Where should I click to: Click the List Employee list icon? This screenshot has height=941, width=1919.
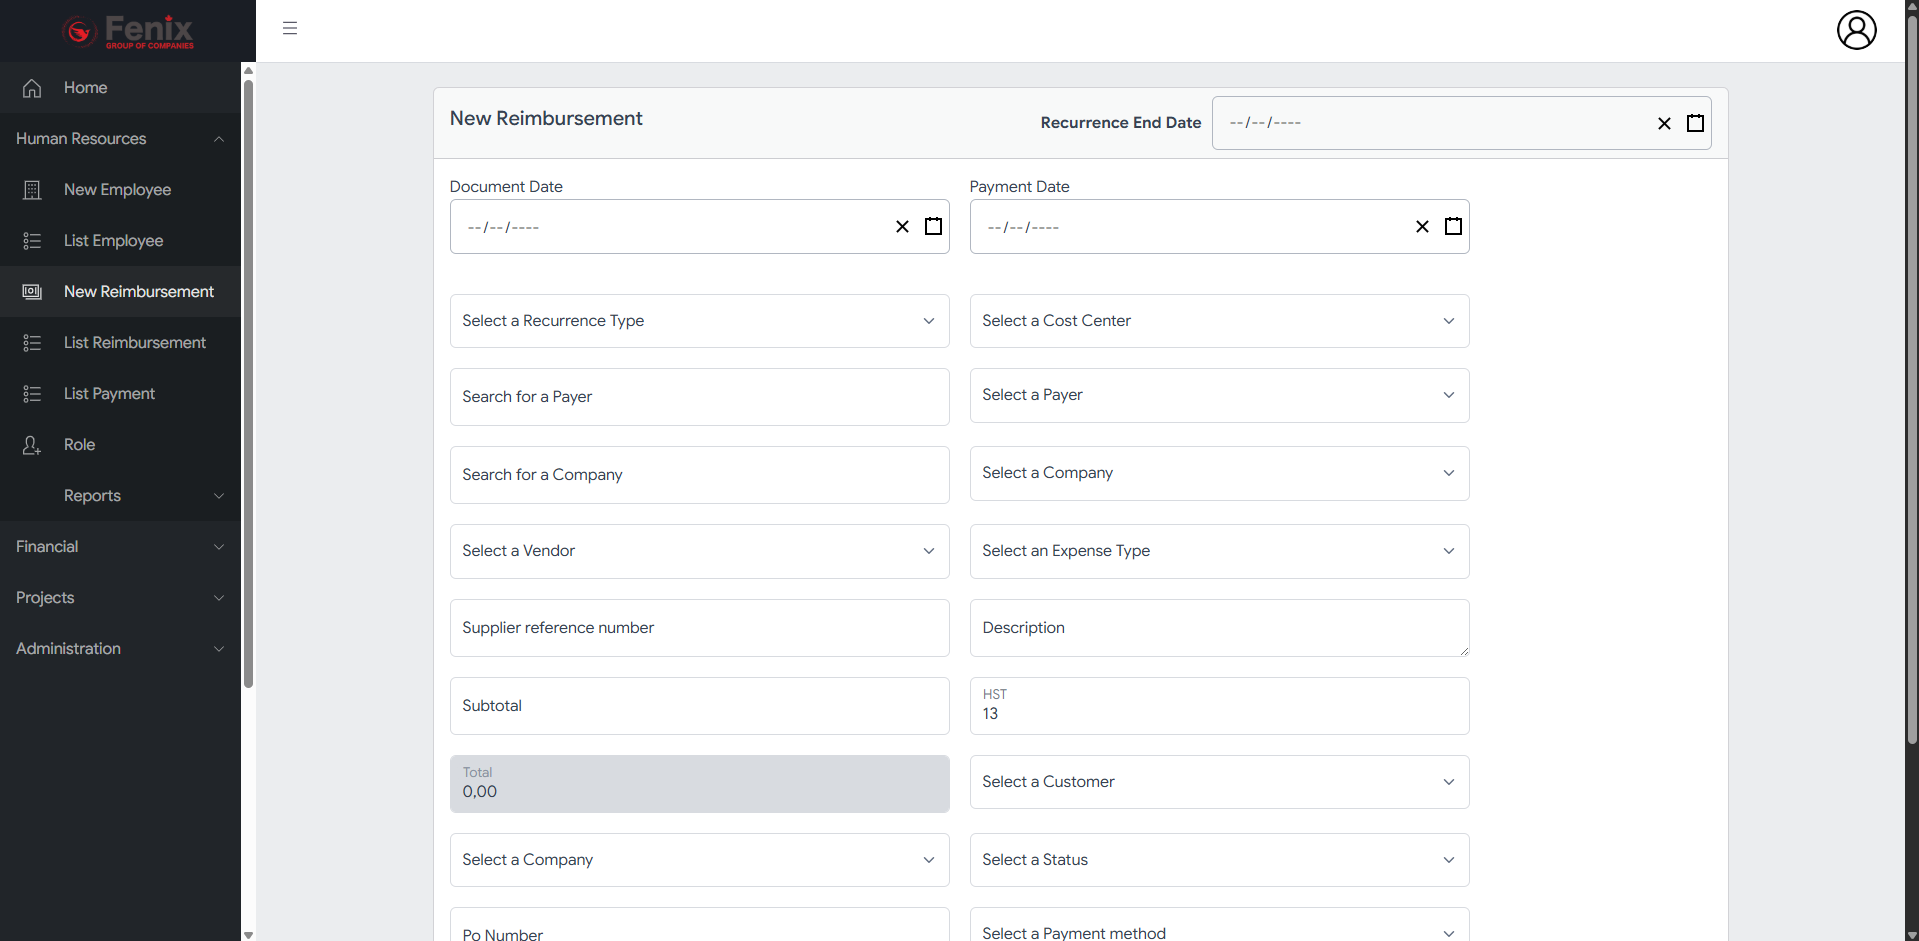point(32,241)
